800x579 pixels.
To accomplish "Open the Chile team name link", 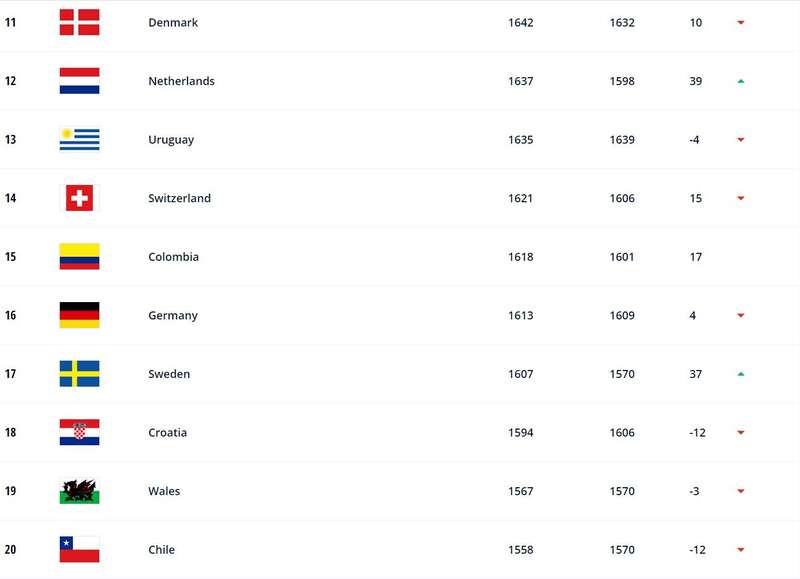I will [x=161, y=549].
